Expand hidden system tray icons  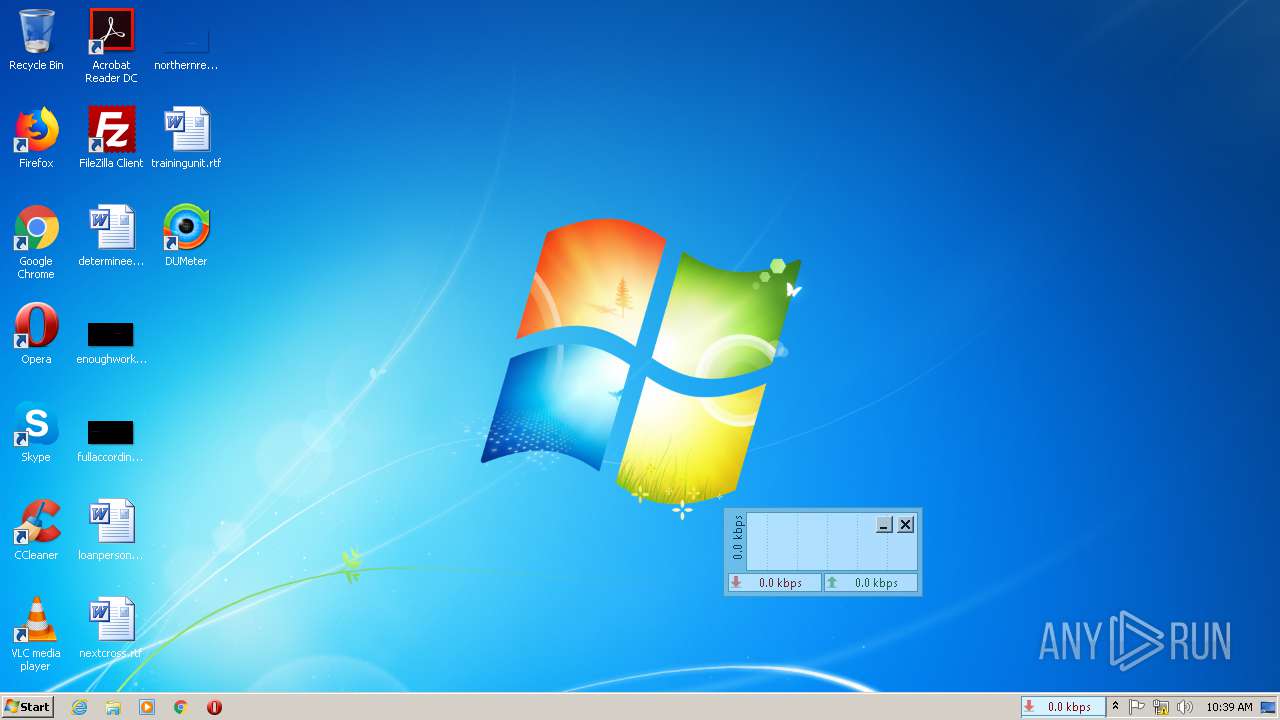click(x=1115, y=707)
